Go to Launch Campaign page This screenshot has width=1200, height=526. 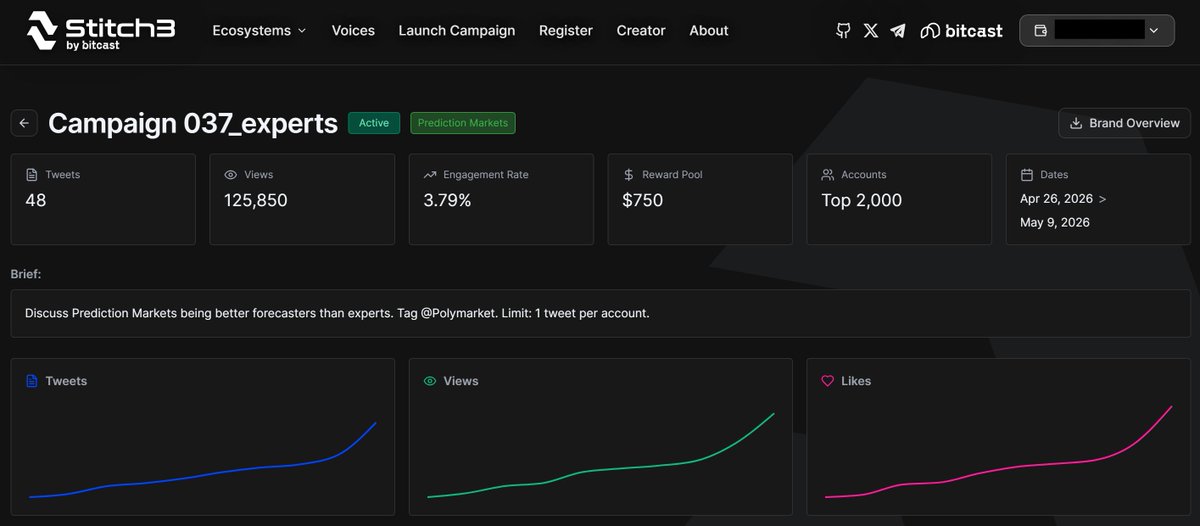457,31
